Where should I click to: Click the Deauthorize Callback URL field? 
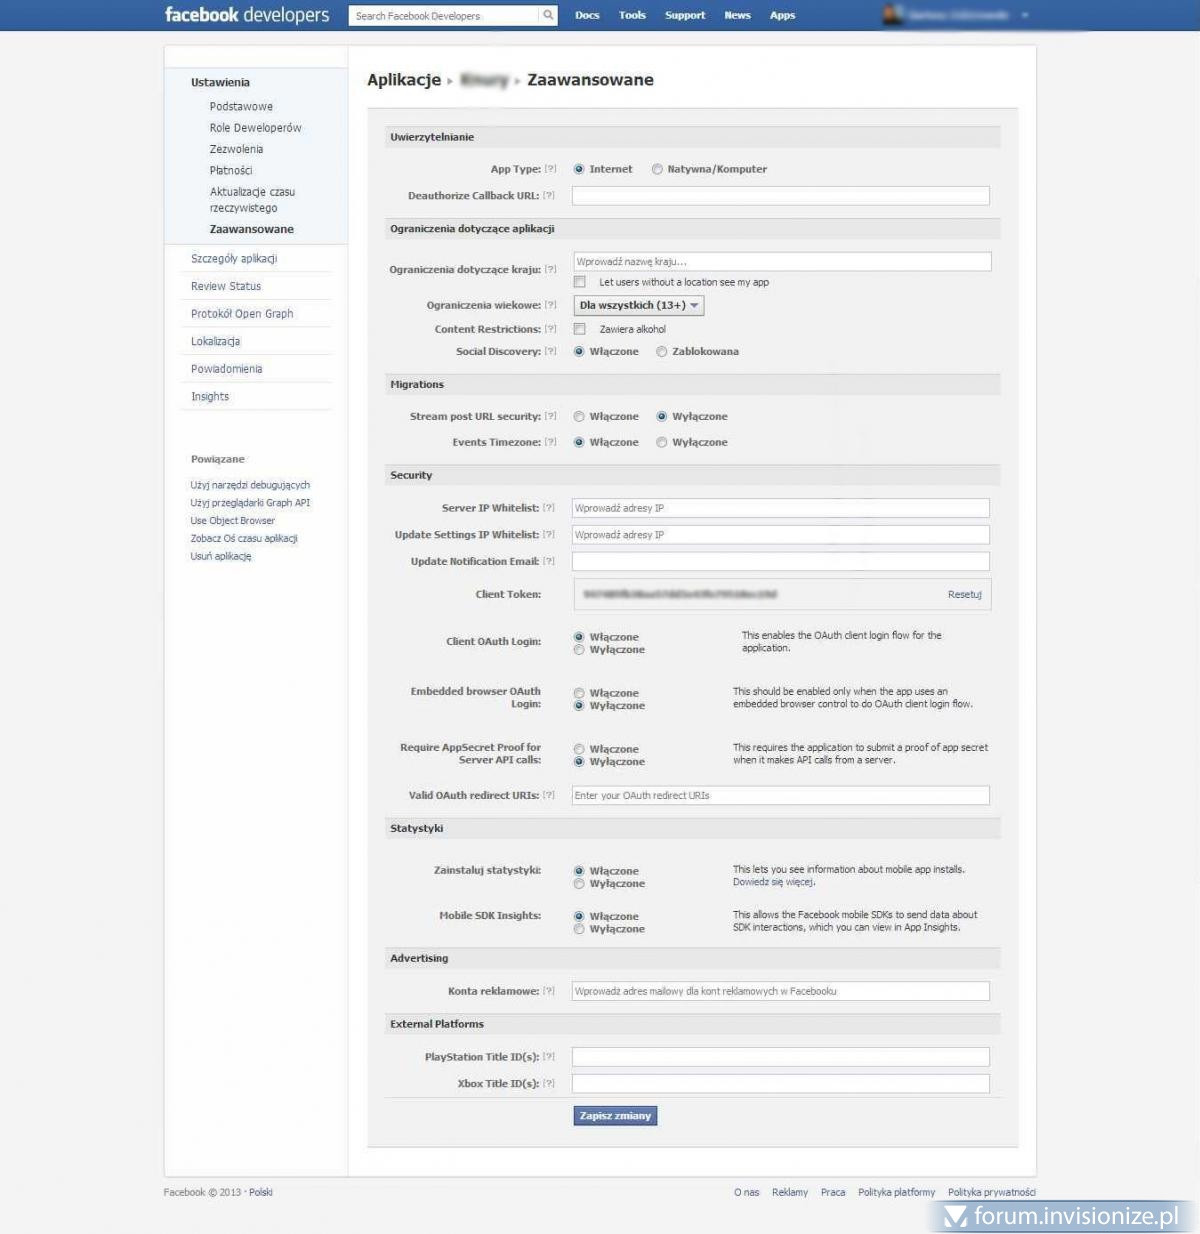(x=780, y=196)
